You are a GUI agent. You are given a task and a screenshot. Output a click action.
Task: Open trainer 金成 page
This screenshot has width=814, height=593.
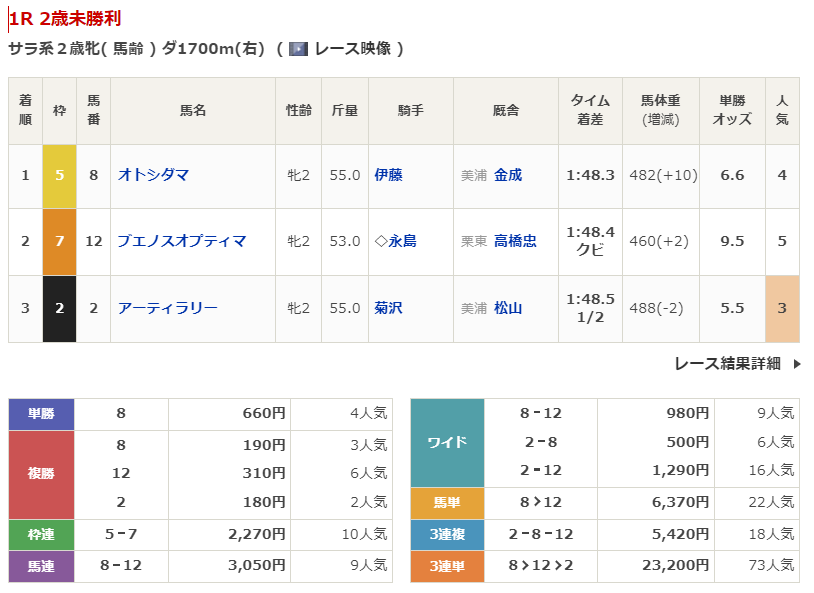(508, 175)
